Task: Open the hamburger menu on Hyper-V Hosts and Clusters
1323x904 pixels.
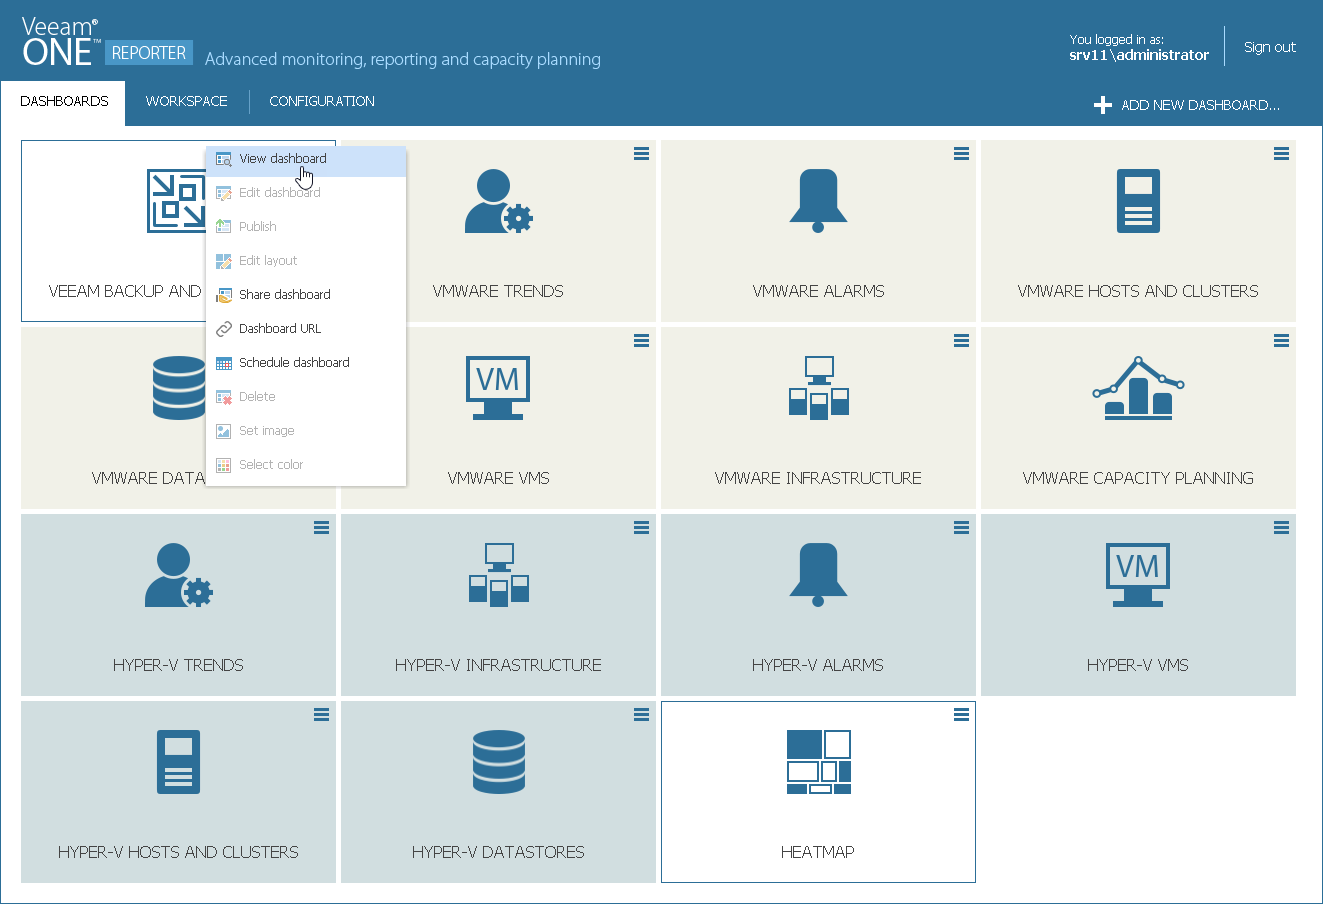Action: tap(321, 715)
